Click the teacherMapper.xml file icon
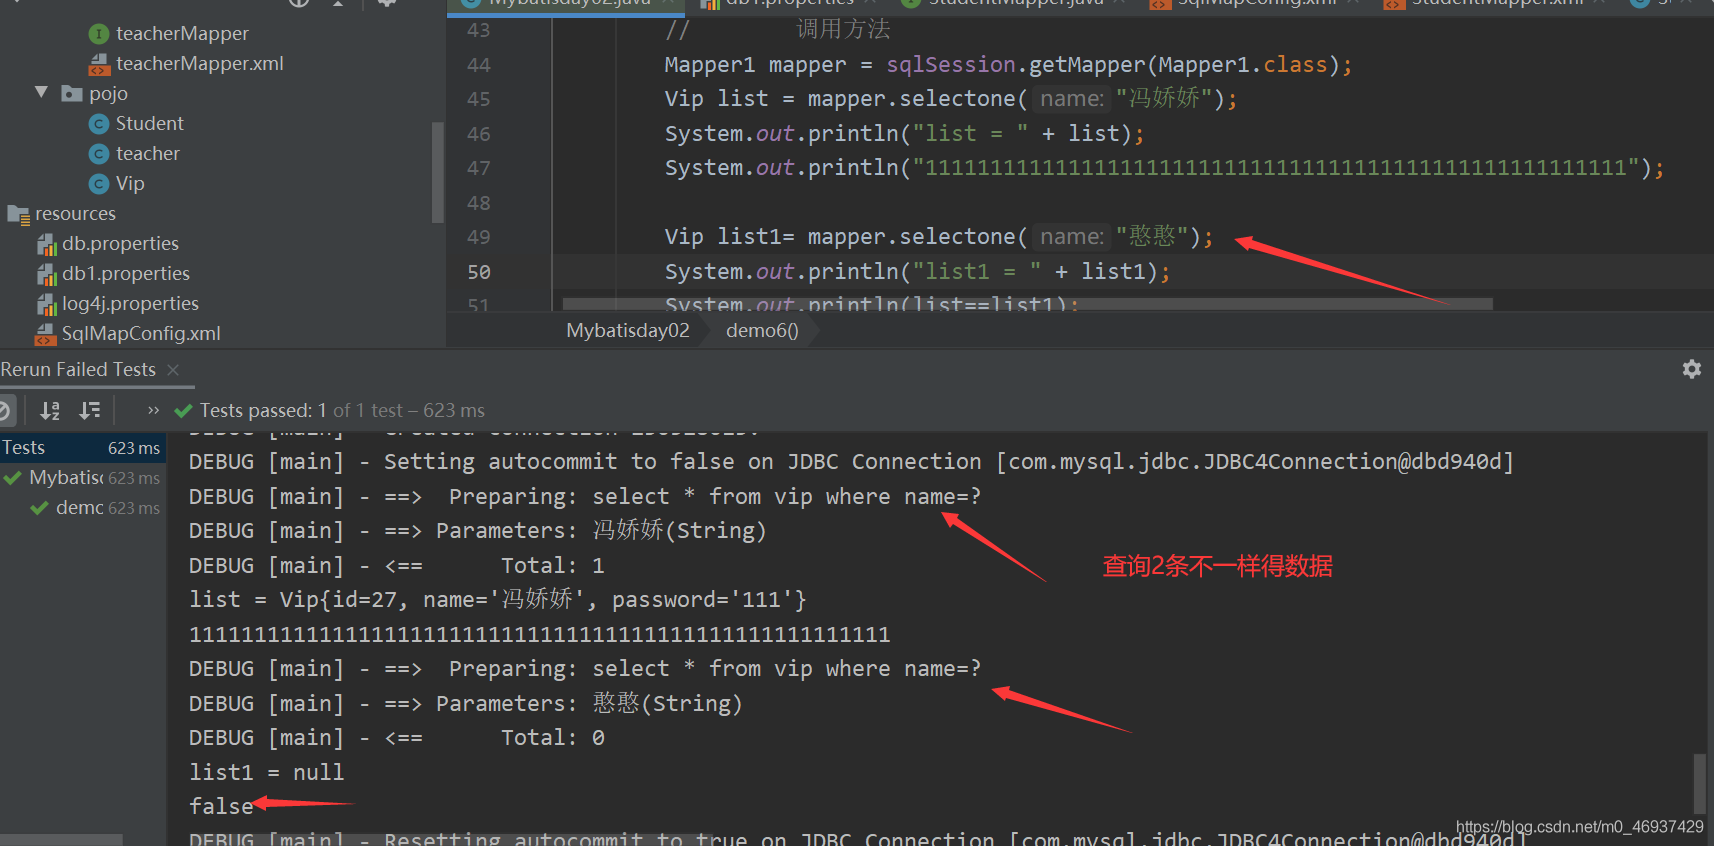 click(x=99, y=65)
